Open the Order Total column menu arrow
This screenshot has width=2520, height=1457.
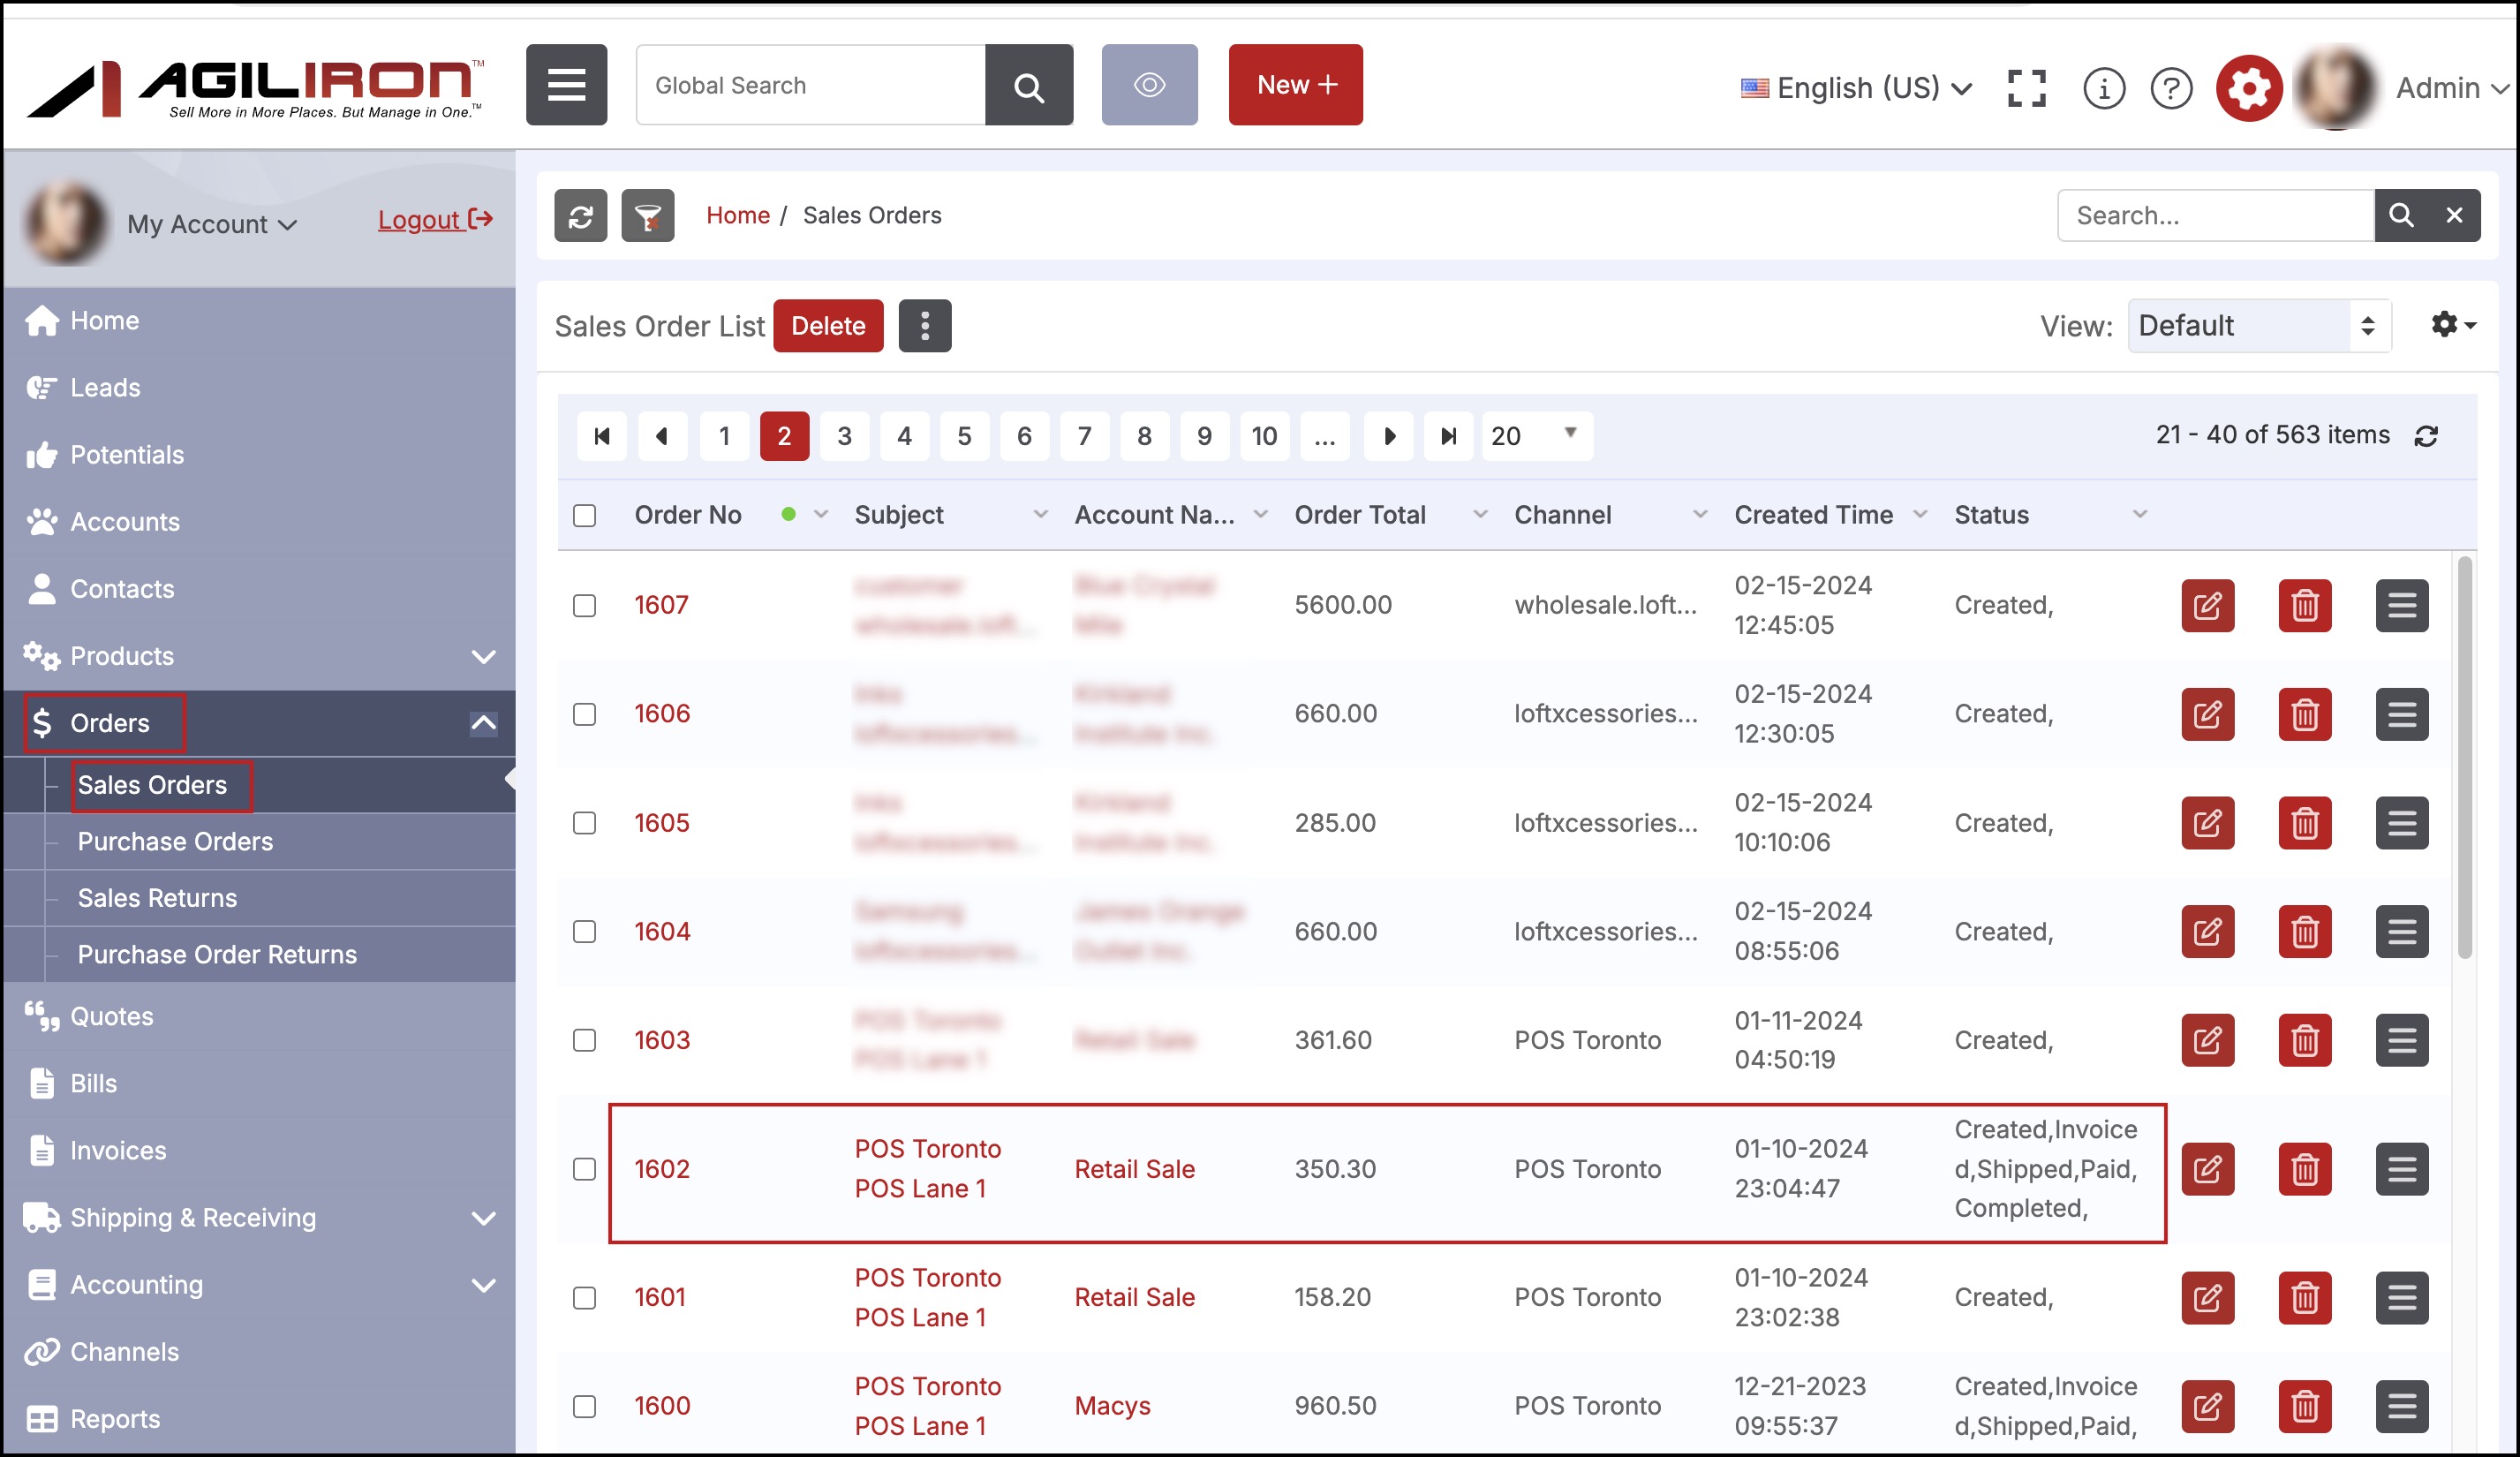pos(1480,515)
